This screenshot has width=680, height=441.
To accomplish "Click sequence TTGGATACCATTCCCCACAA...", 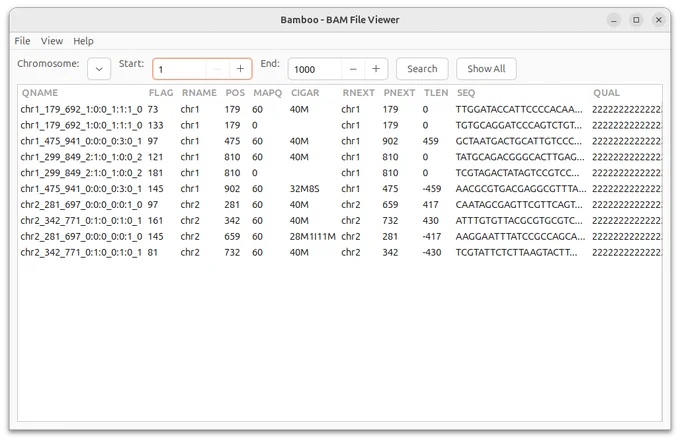I will (x=519, y=109).
